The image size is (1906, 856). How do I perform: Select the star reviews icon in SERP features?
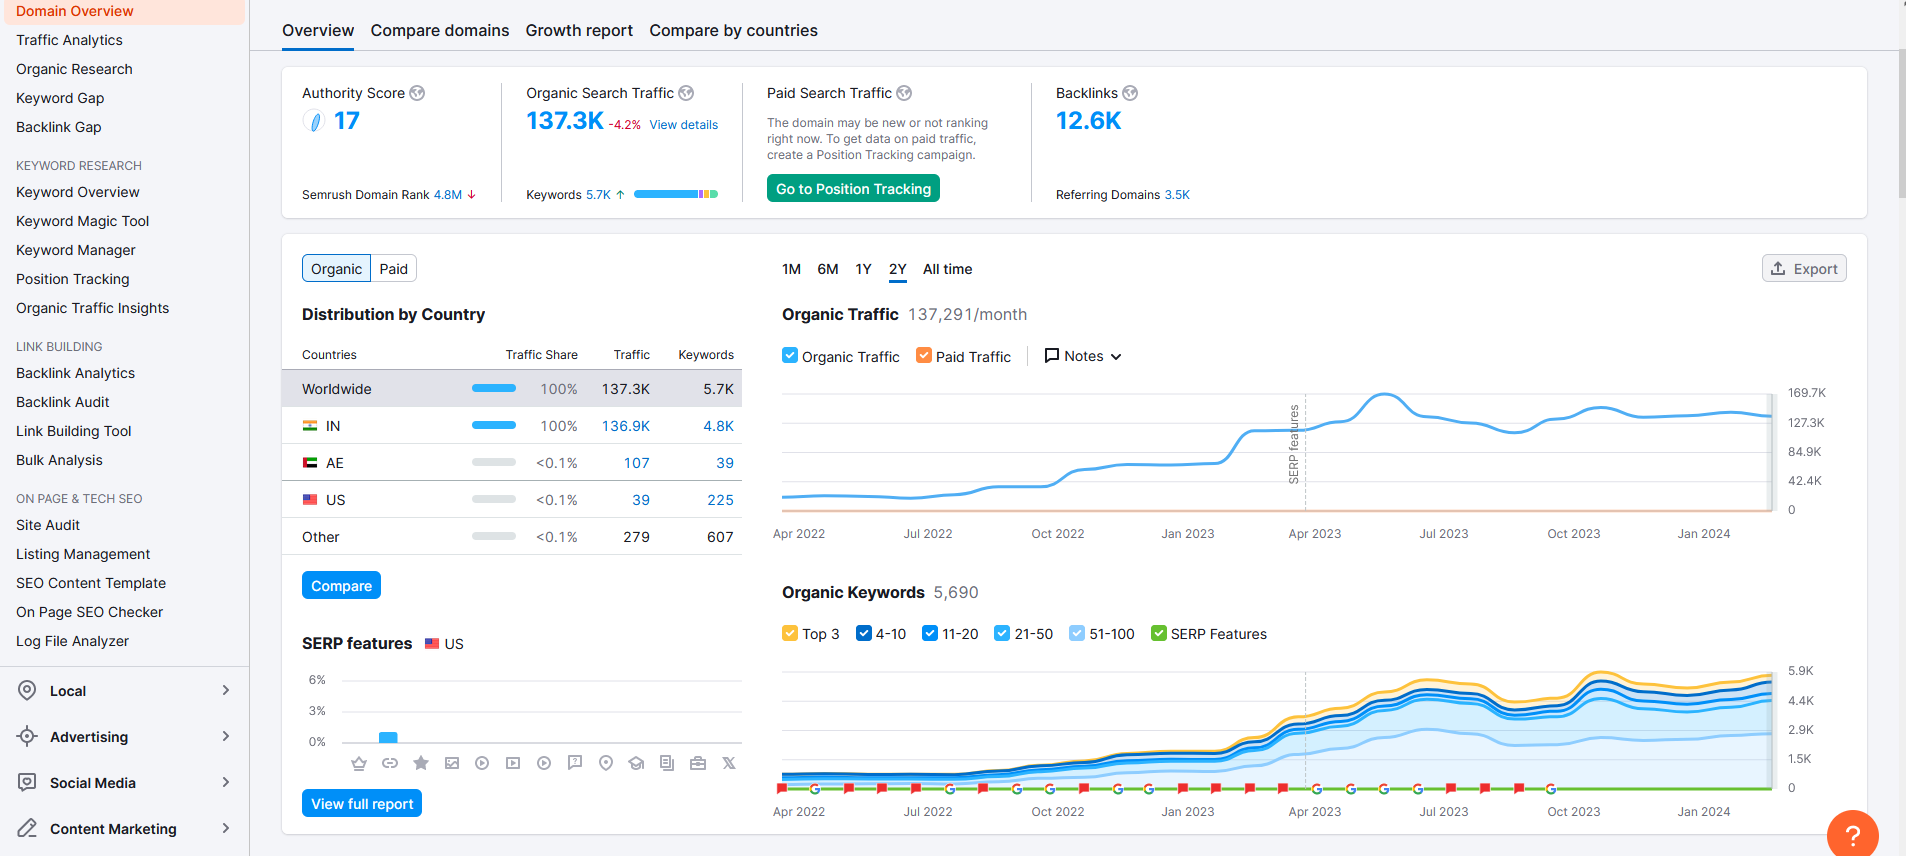[421, 763]
